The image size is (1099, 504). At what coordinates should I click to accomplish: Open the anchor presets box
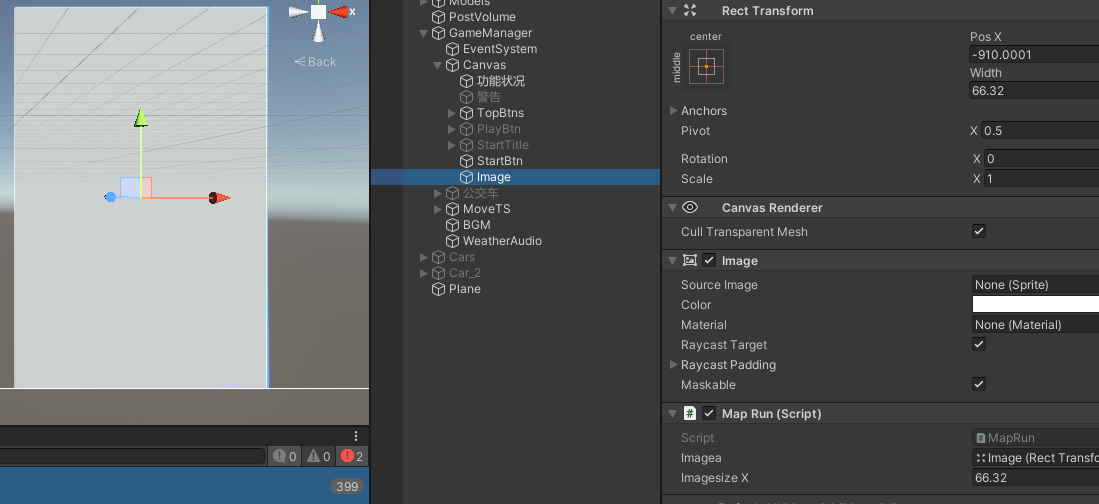(x=706, y=67)
